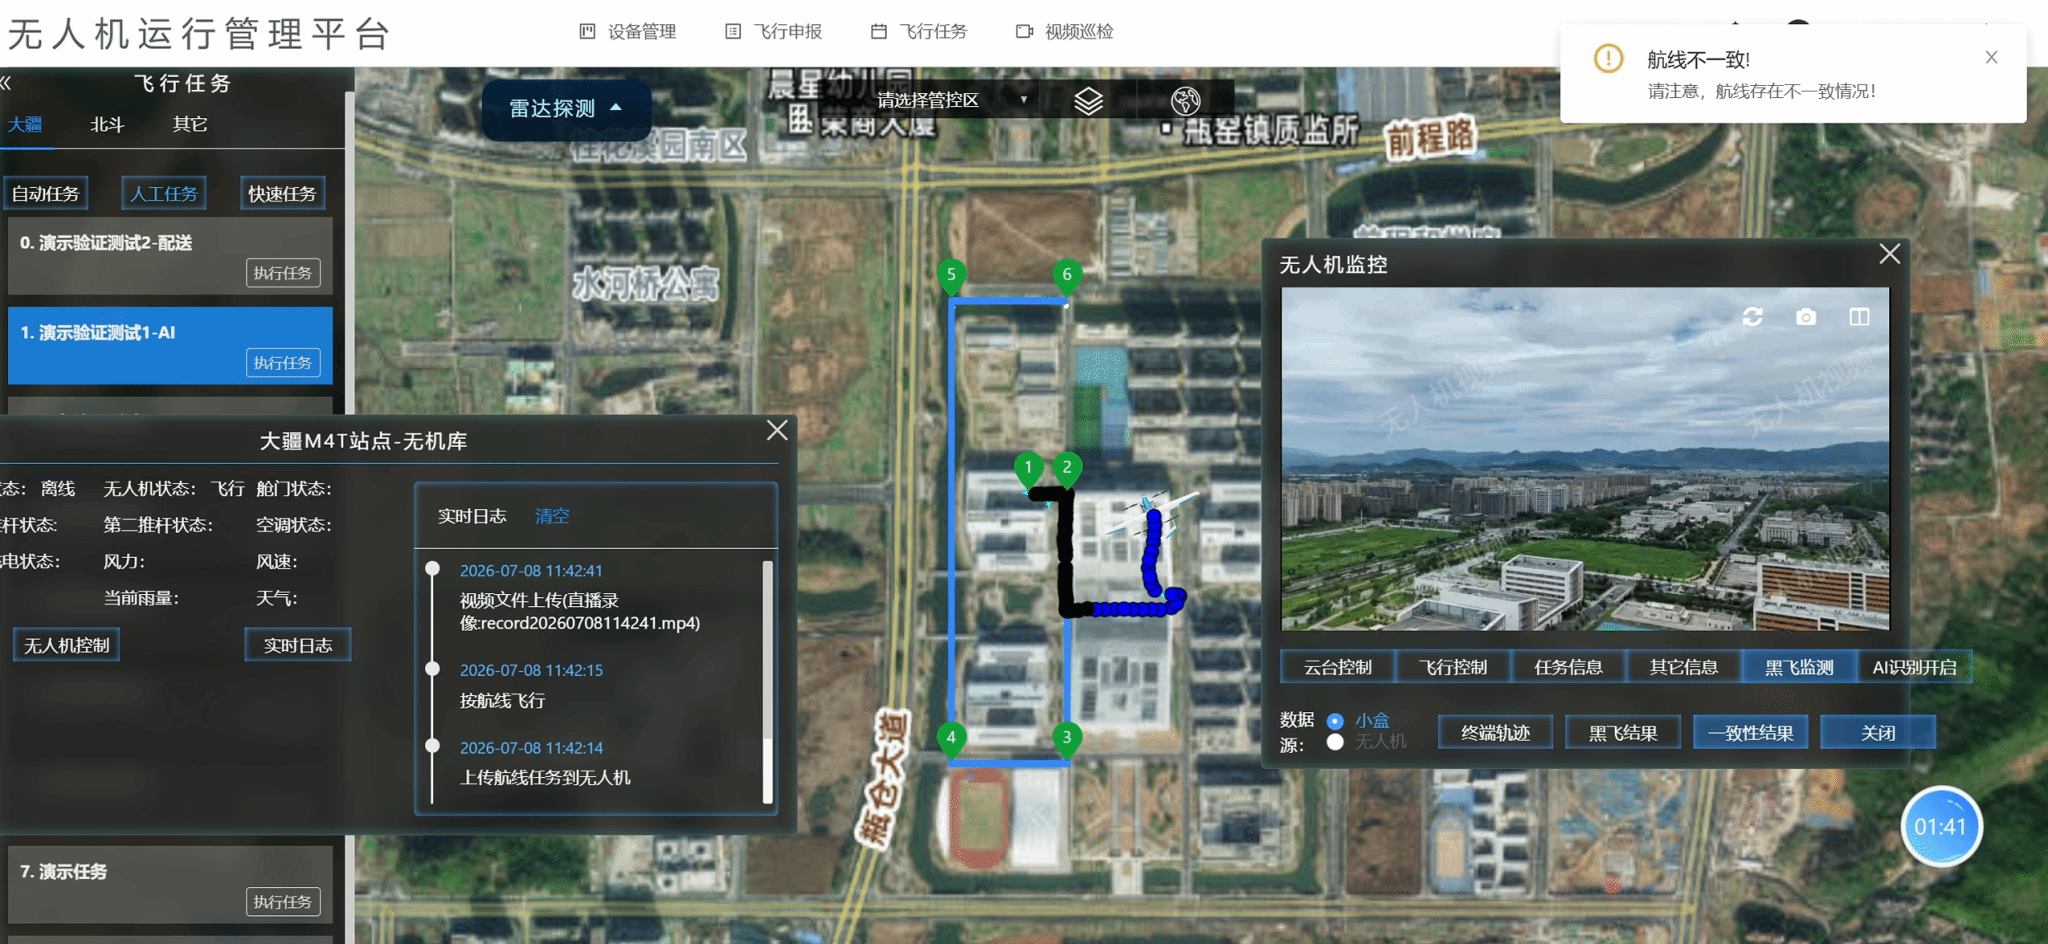Select waypoint marker 4 on the map

951,740
